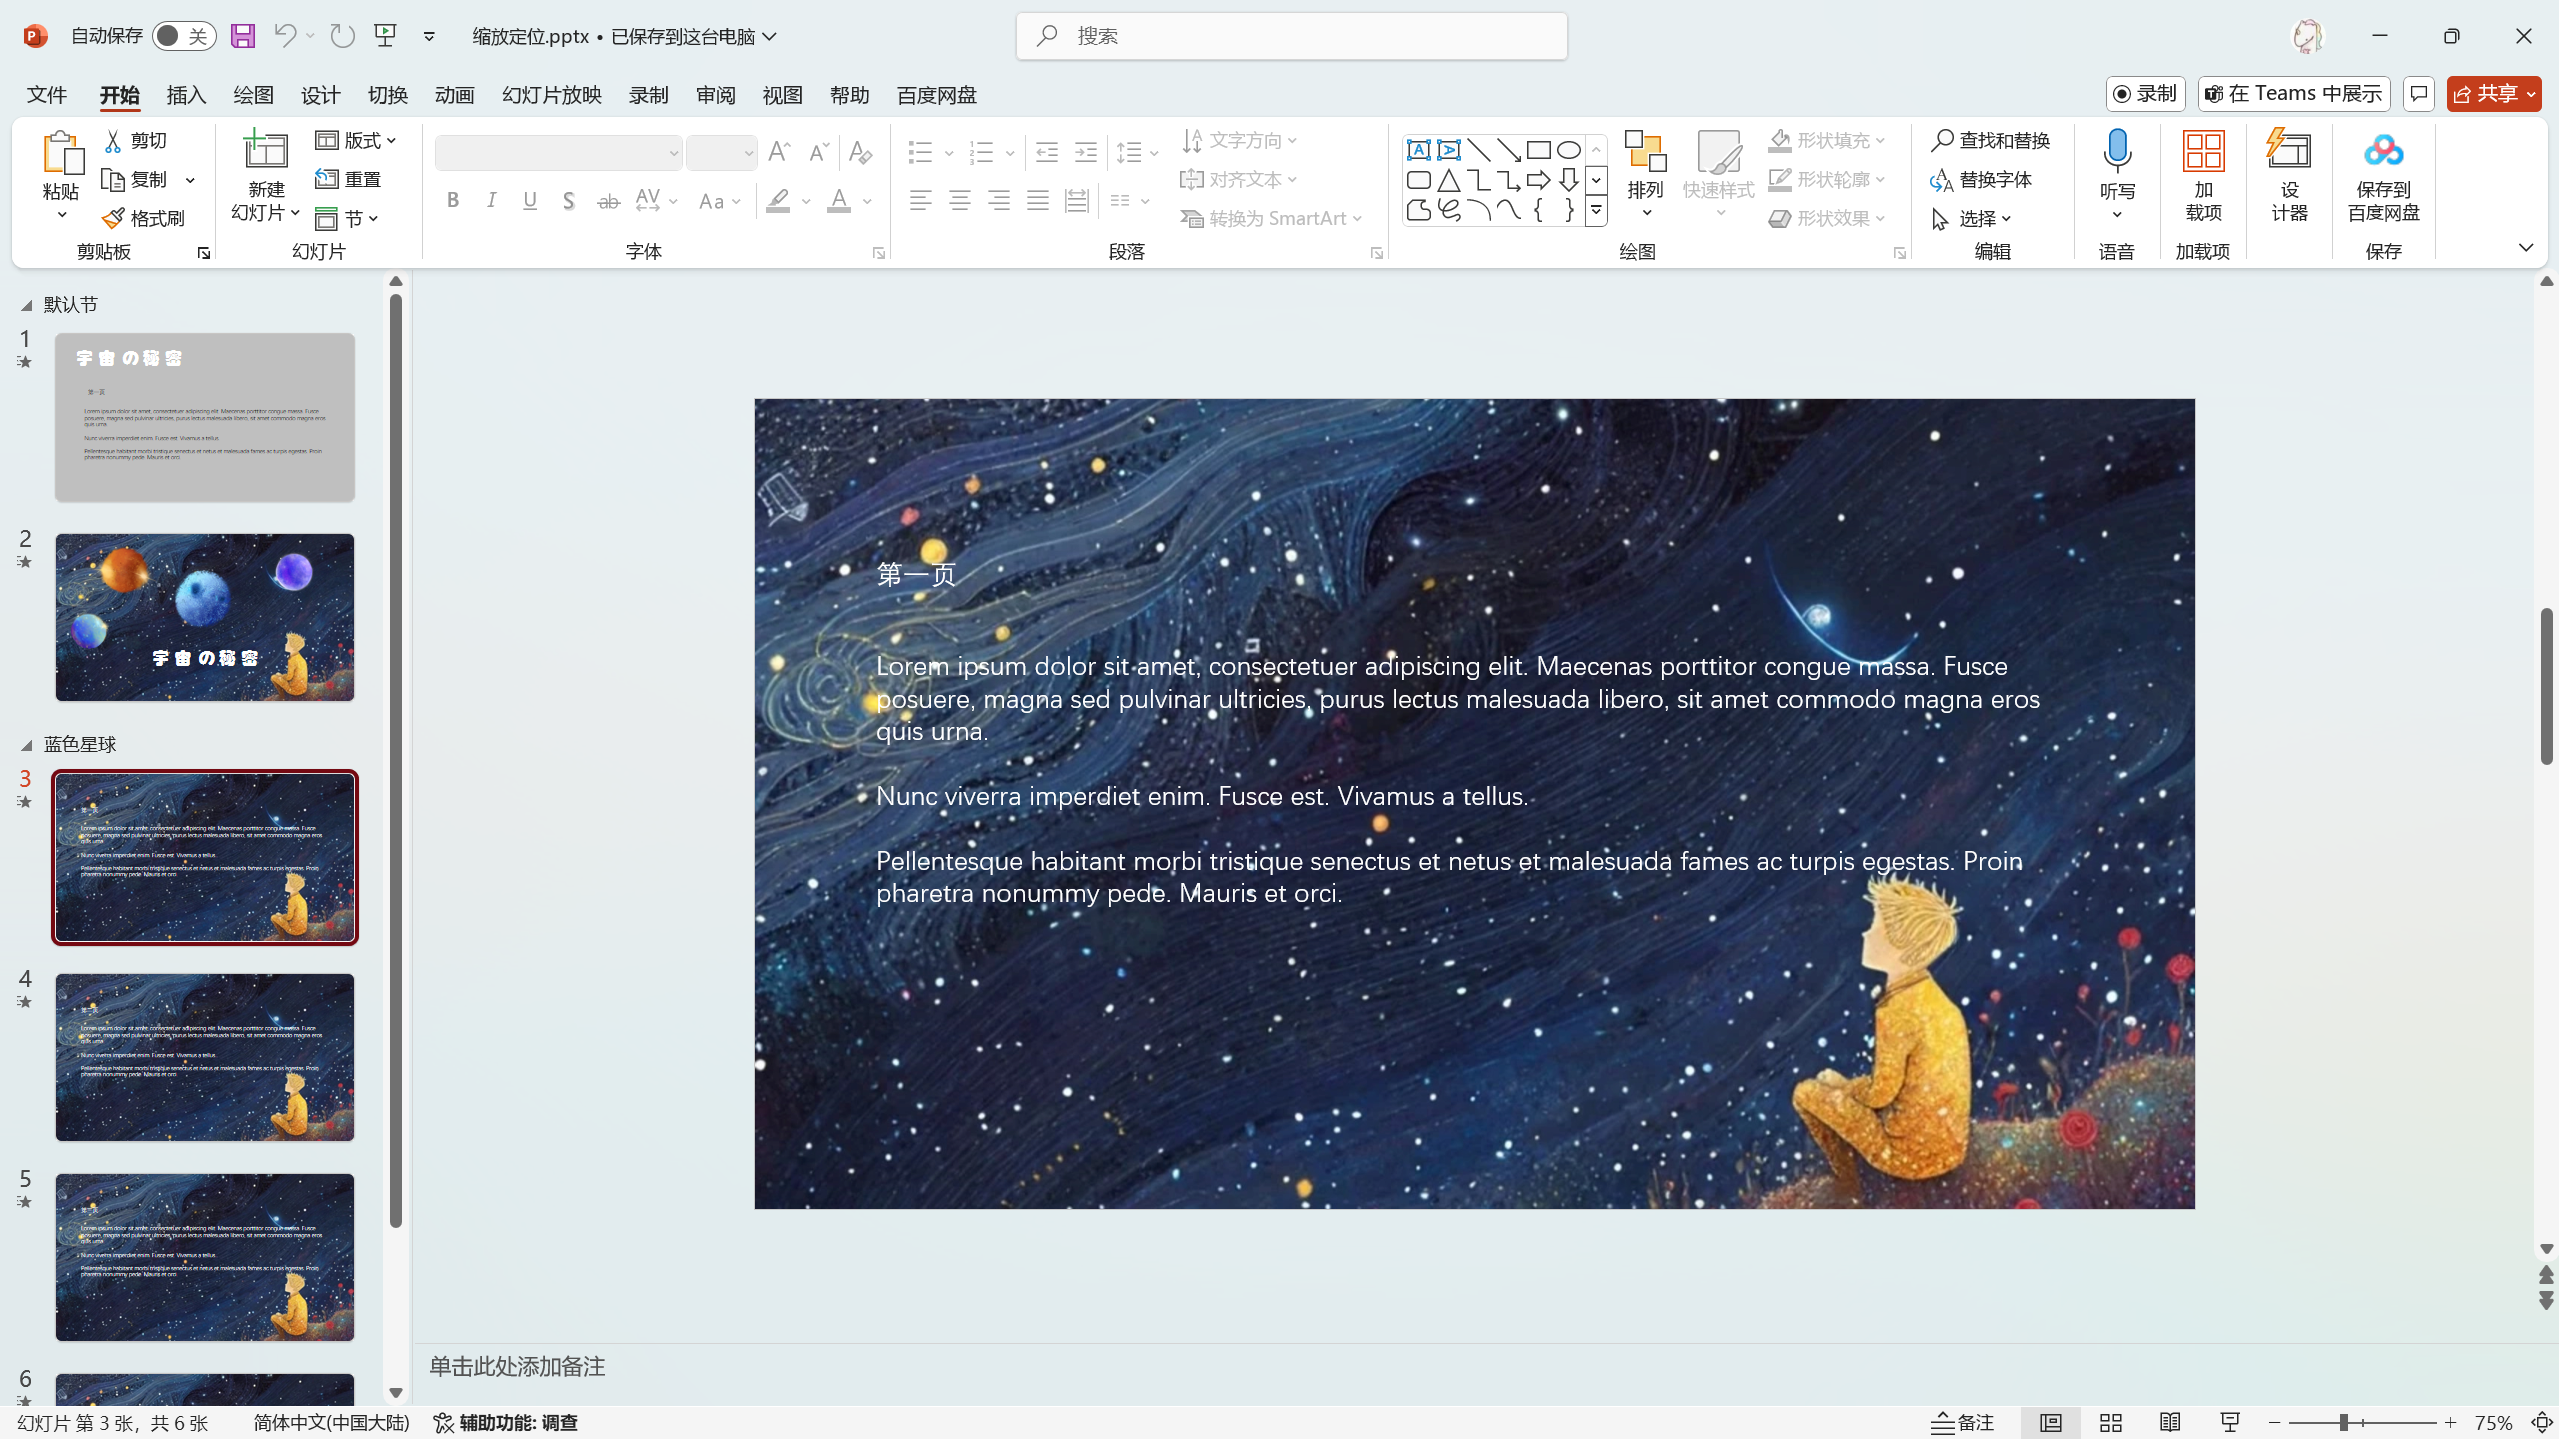Switch to Reading view
The image size is (2559, 1439).
(x=2170, y=1422)
